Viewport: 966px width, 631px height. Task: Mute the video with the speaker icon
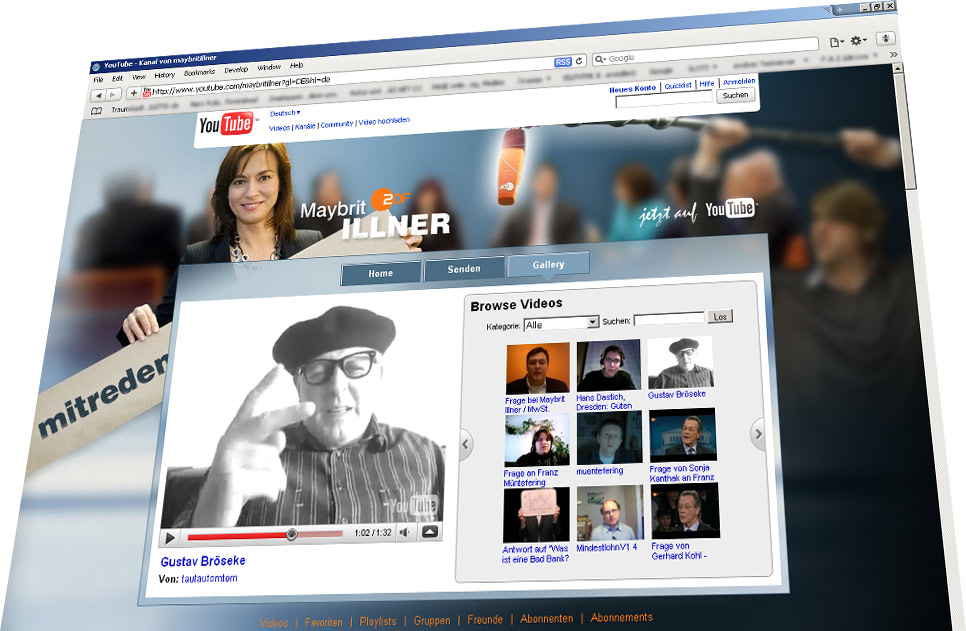point(404,532)
